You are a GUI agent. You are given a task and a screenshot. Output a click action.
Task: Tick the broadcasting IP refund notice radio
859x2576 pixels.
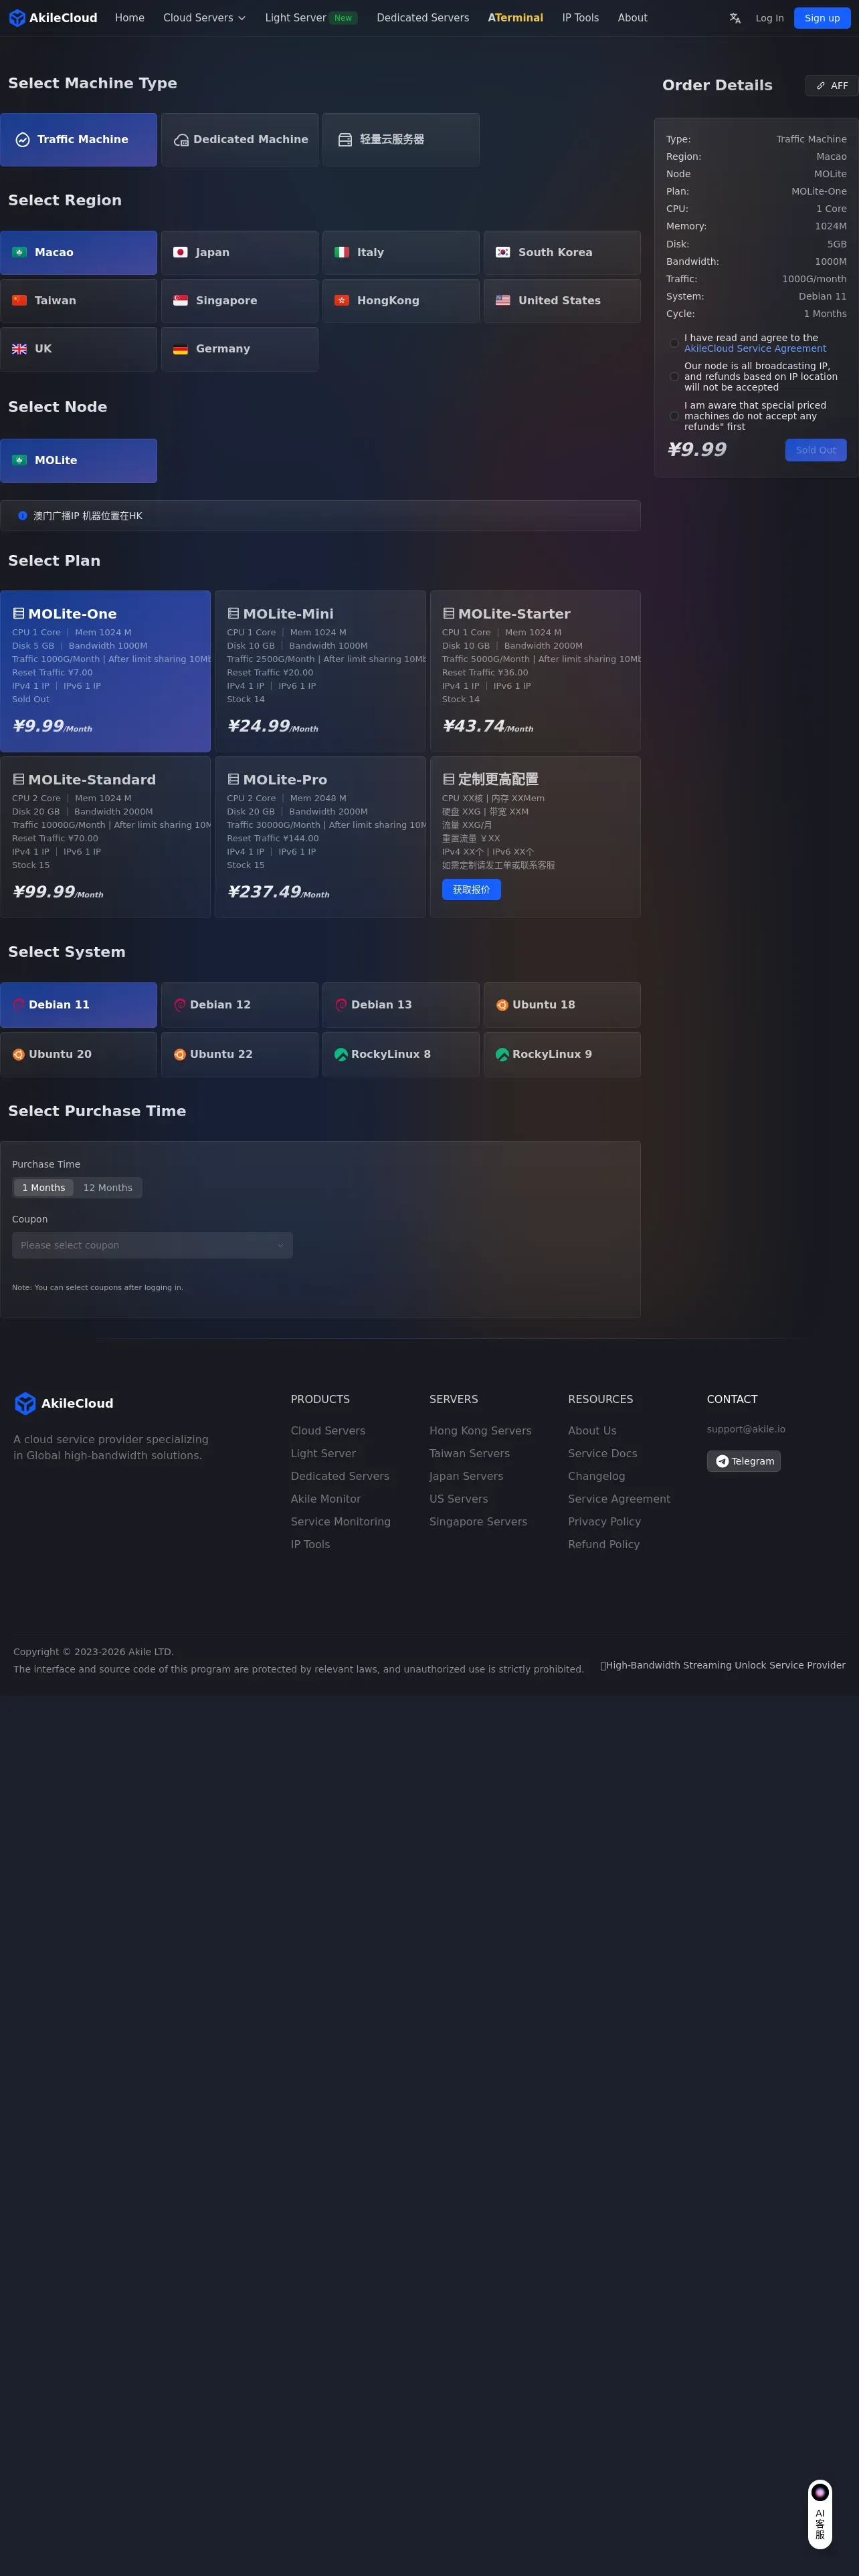[x=674, y=377]
